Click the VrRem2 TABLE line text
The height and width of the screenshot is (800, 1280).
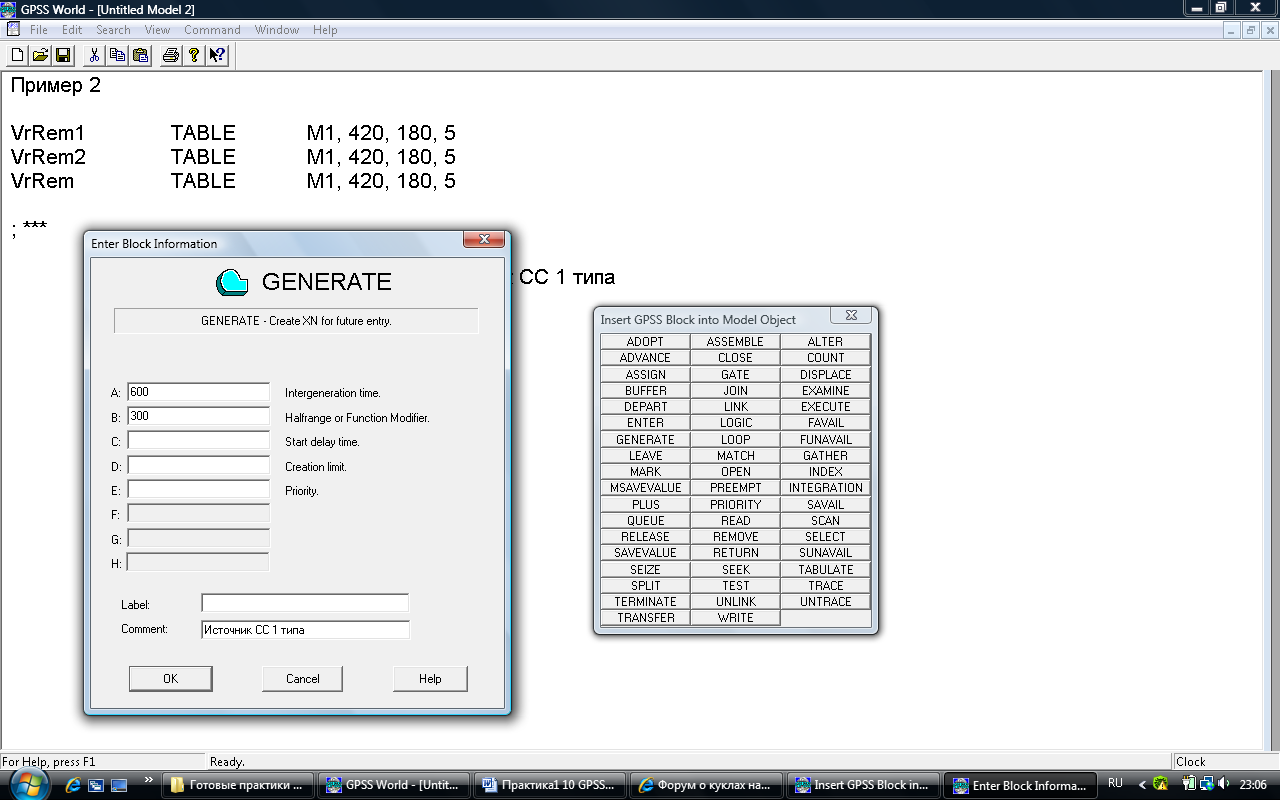click(233, 157)
